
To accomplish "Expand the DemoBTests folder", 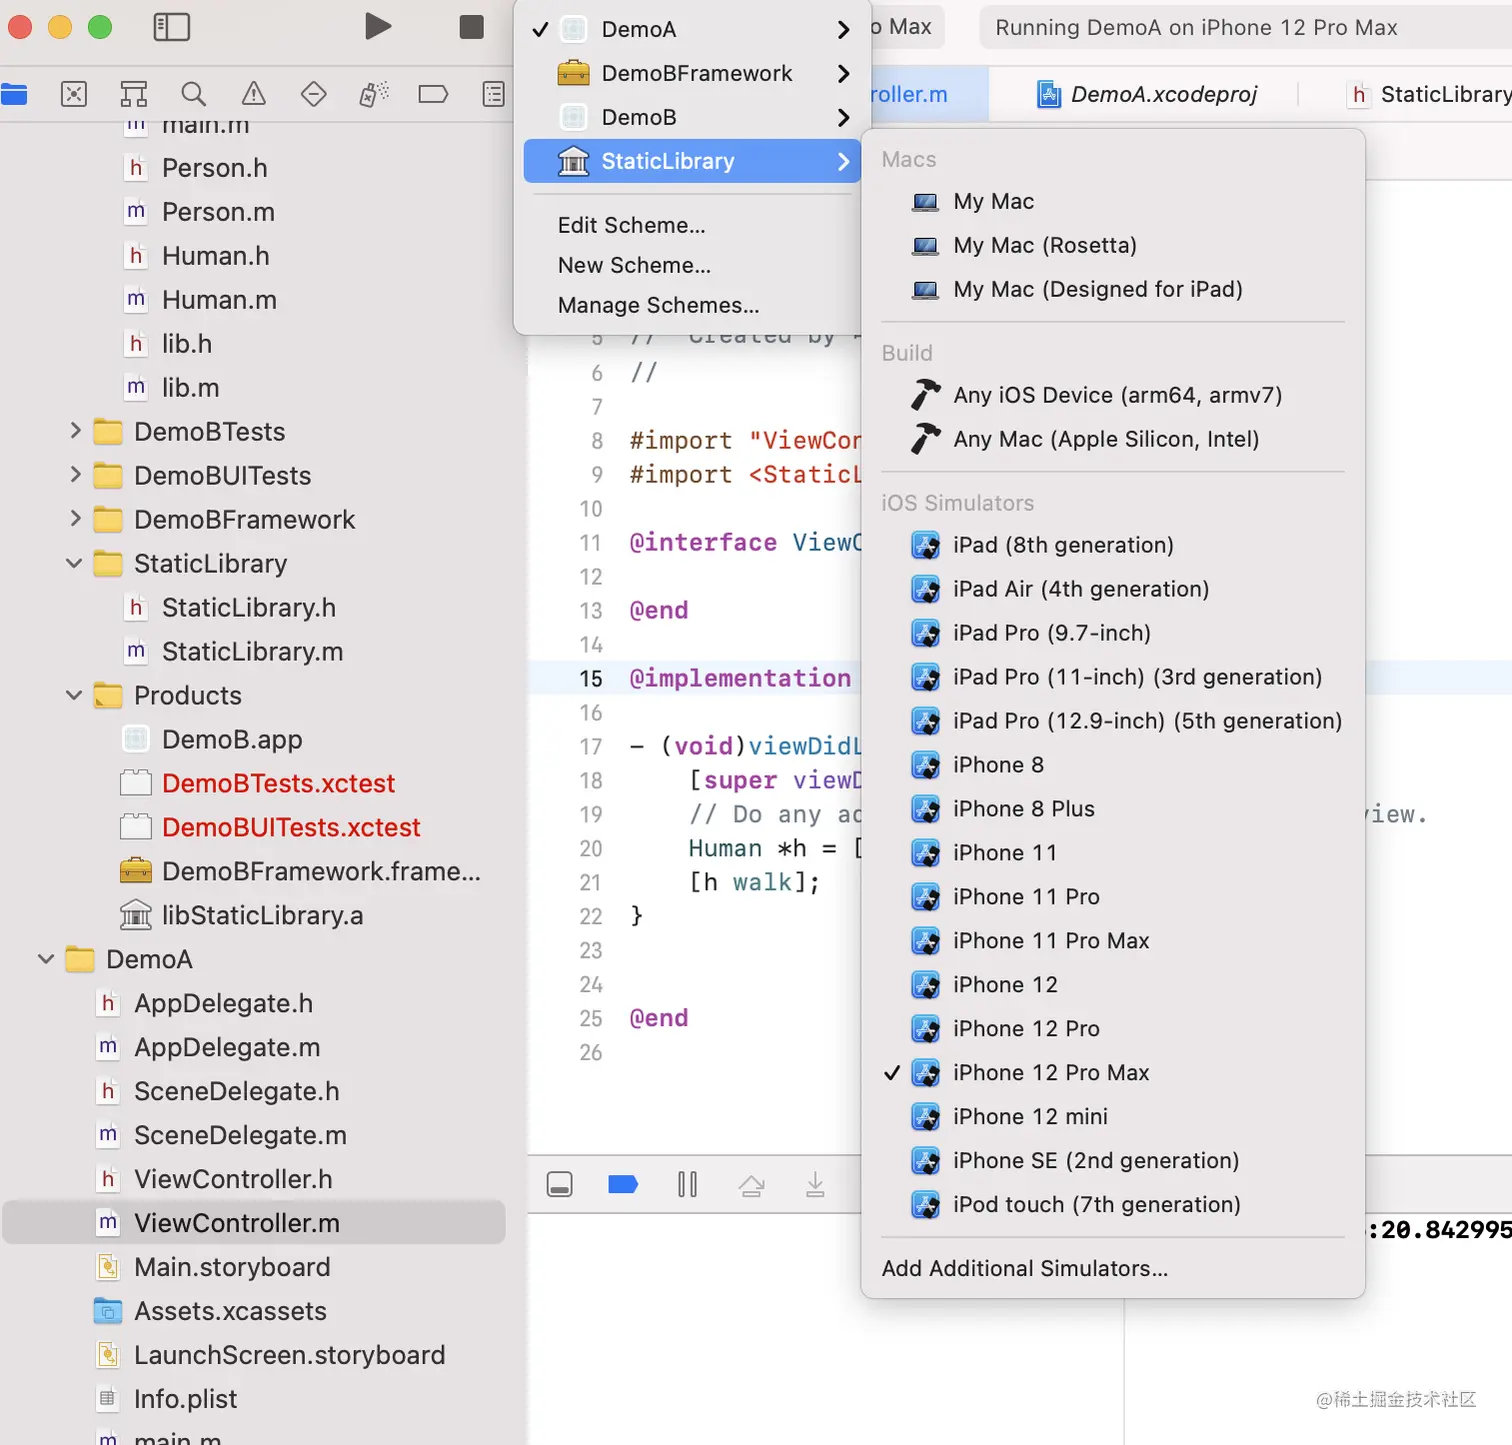I will [75, 431].
